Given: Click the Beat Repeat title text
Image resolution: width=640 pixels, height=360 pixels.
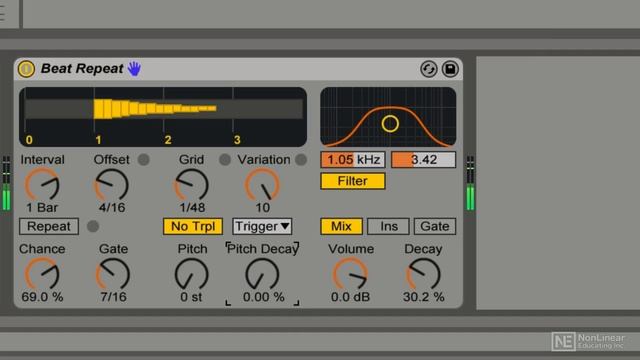Looking at the screenshot, I should tap(82, 69).
